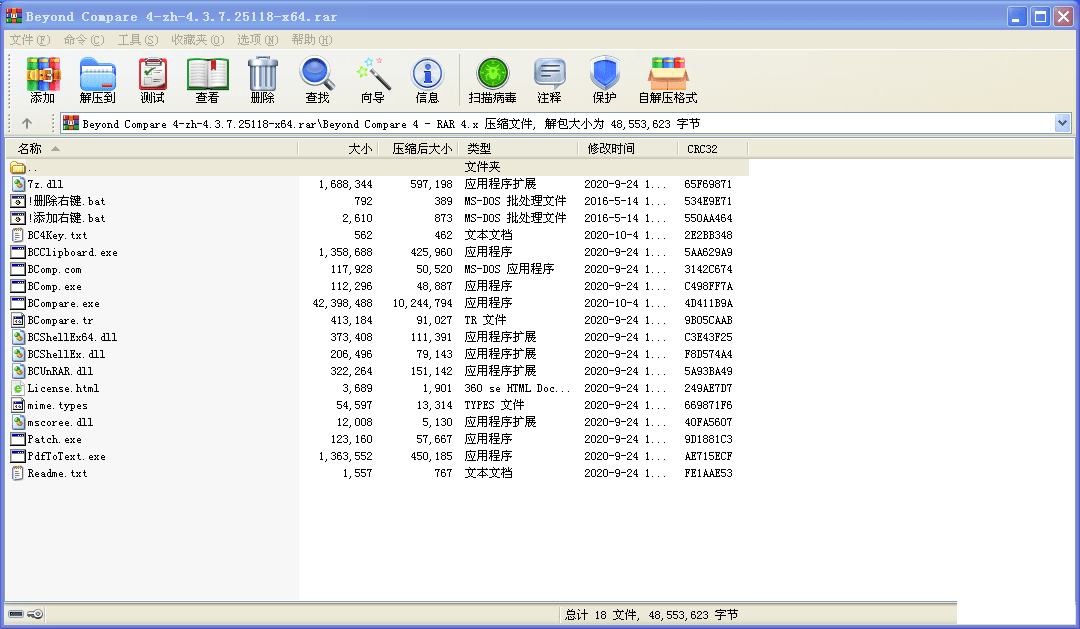This screenshot has height=629, width=1080.
Task: Select the PdfToText.exe file name
Action: 66,456
